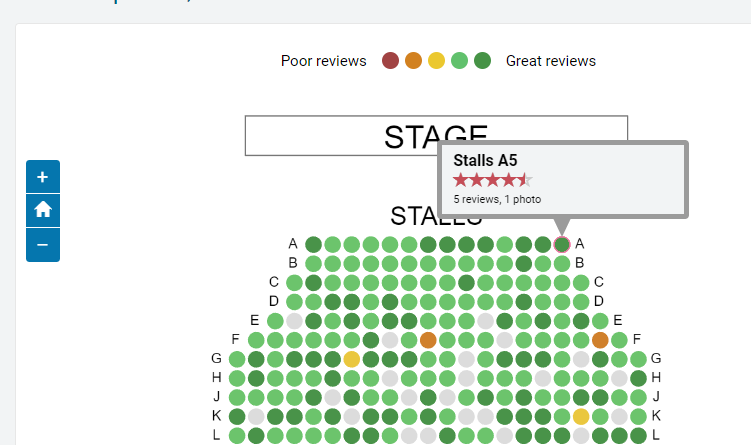
Task: Select seat beside the right H row label
Action: click(x=638, y=378)
